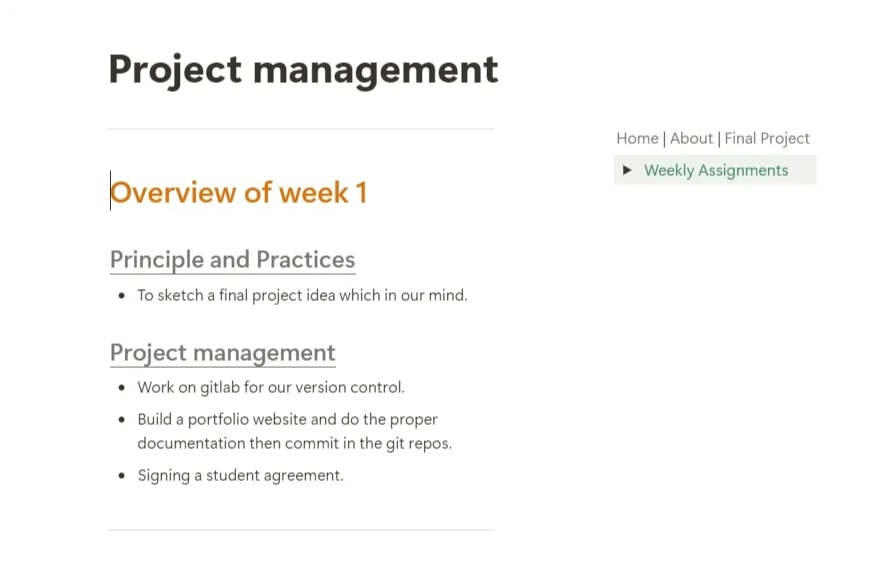Screen dimensions: 892x561
Task: Click the Work on gitlab bullet text
Action: (271, 387)
